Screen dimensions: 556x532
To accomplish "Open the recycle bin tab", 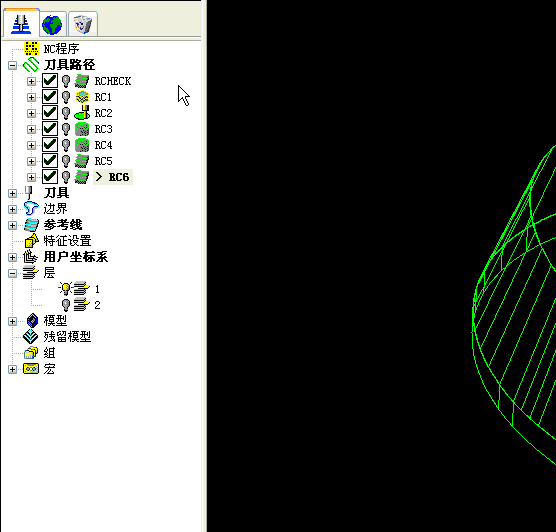I will tap(82, 24).
